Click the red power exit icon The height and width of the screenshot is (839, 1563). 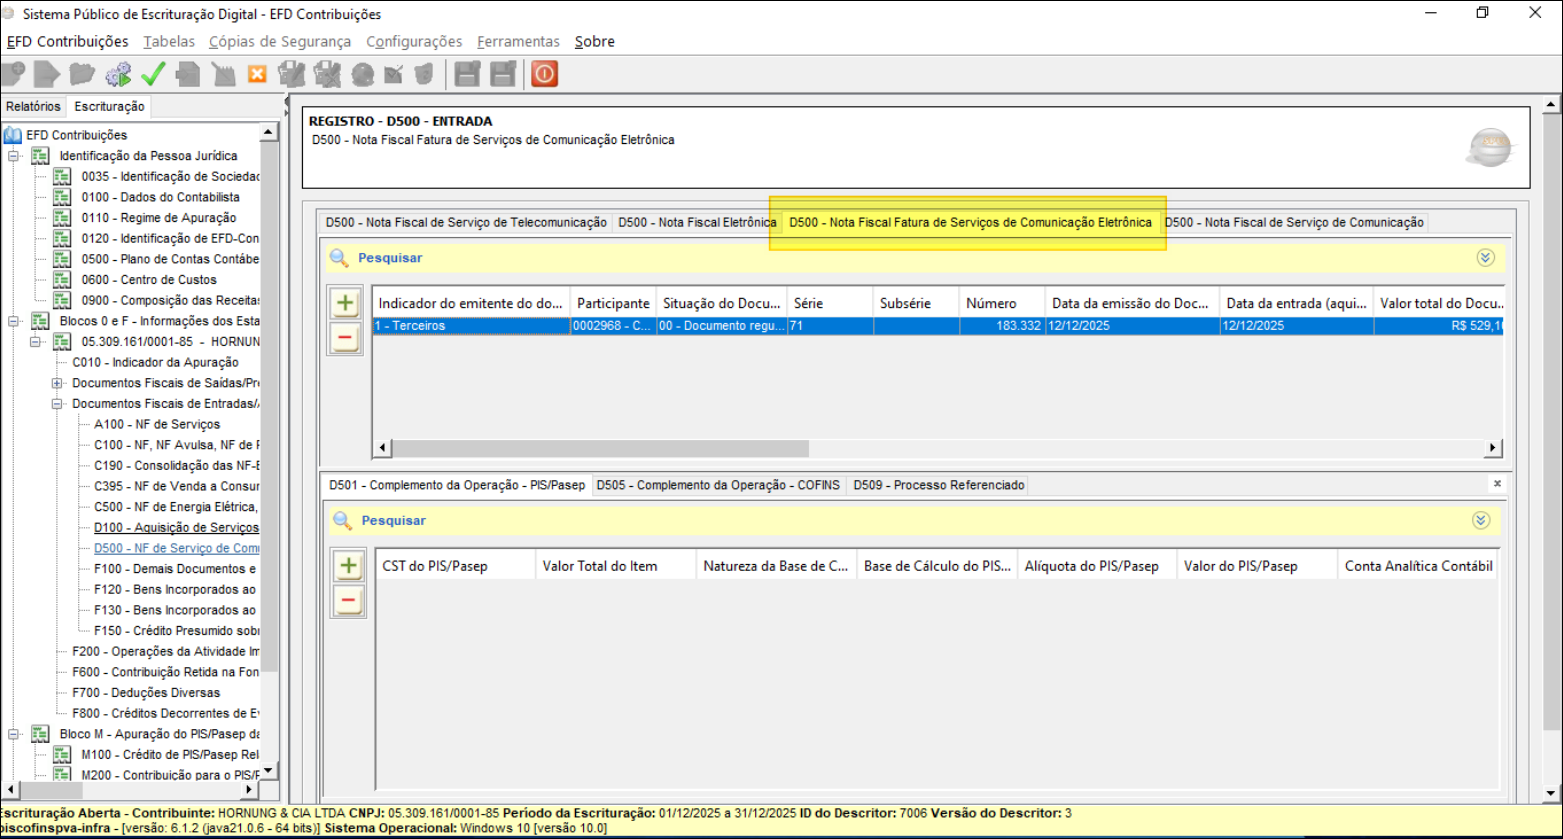(x=544, y=74)
